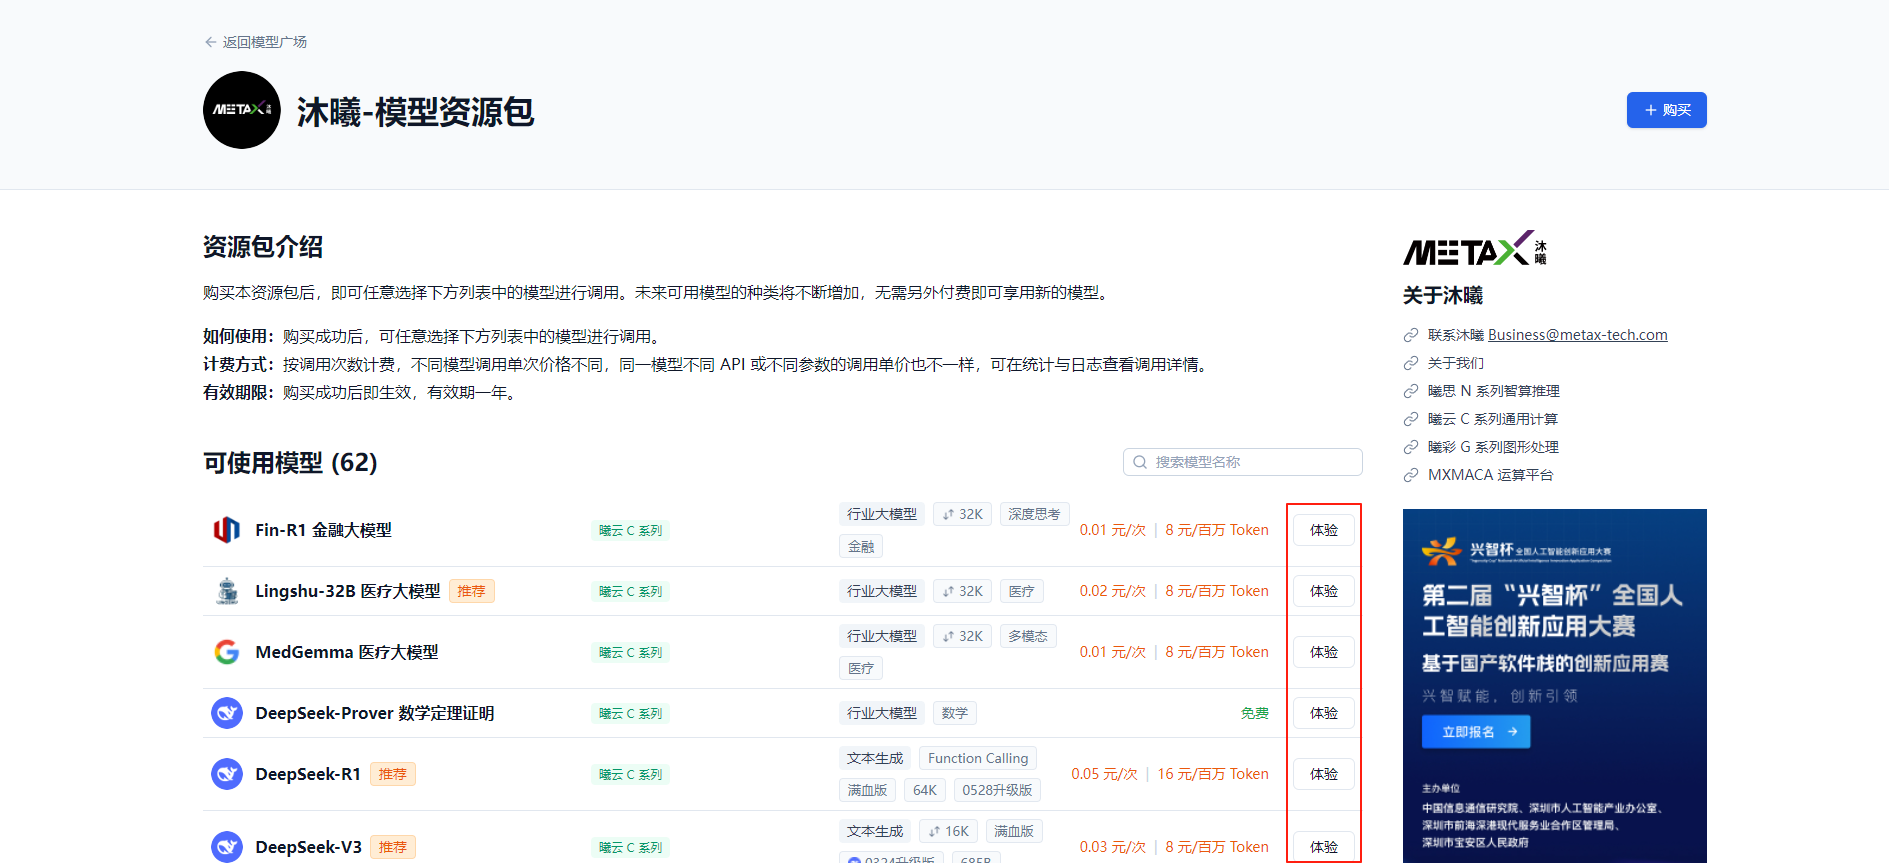Click 体验 button for DeepSeek-V3

(1324, 847)
